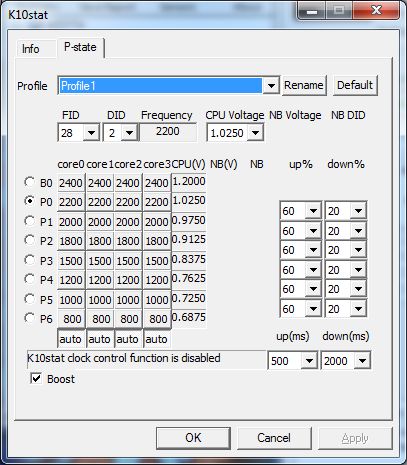Open the first up% dropdown at P0
This screenshot has width=407, height=465.
[x=313, y=211]
